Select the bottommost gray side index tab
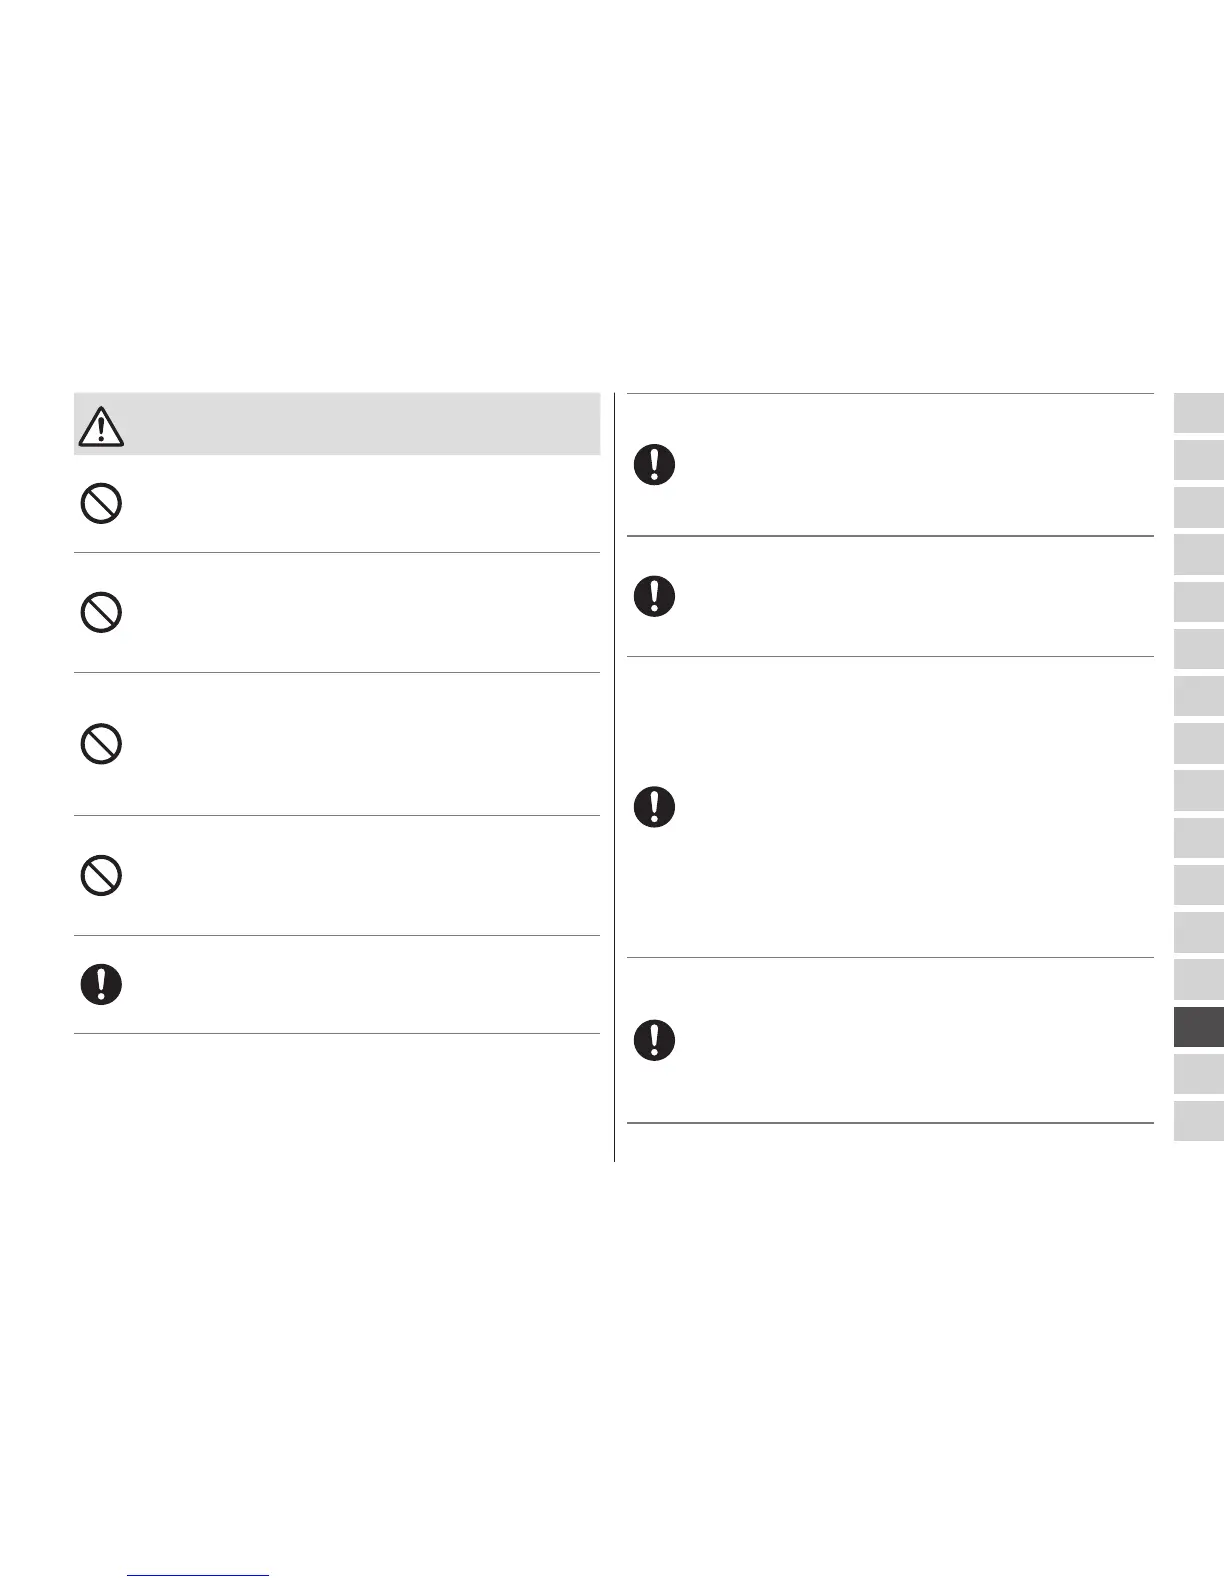Screen dimensions: 1224x1584 click(x=1199, y=1121)
